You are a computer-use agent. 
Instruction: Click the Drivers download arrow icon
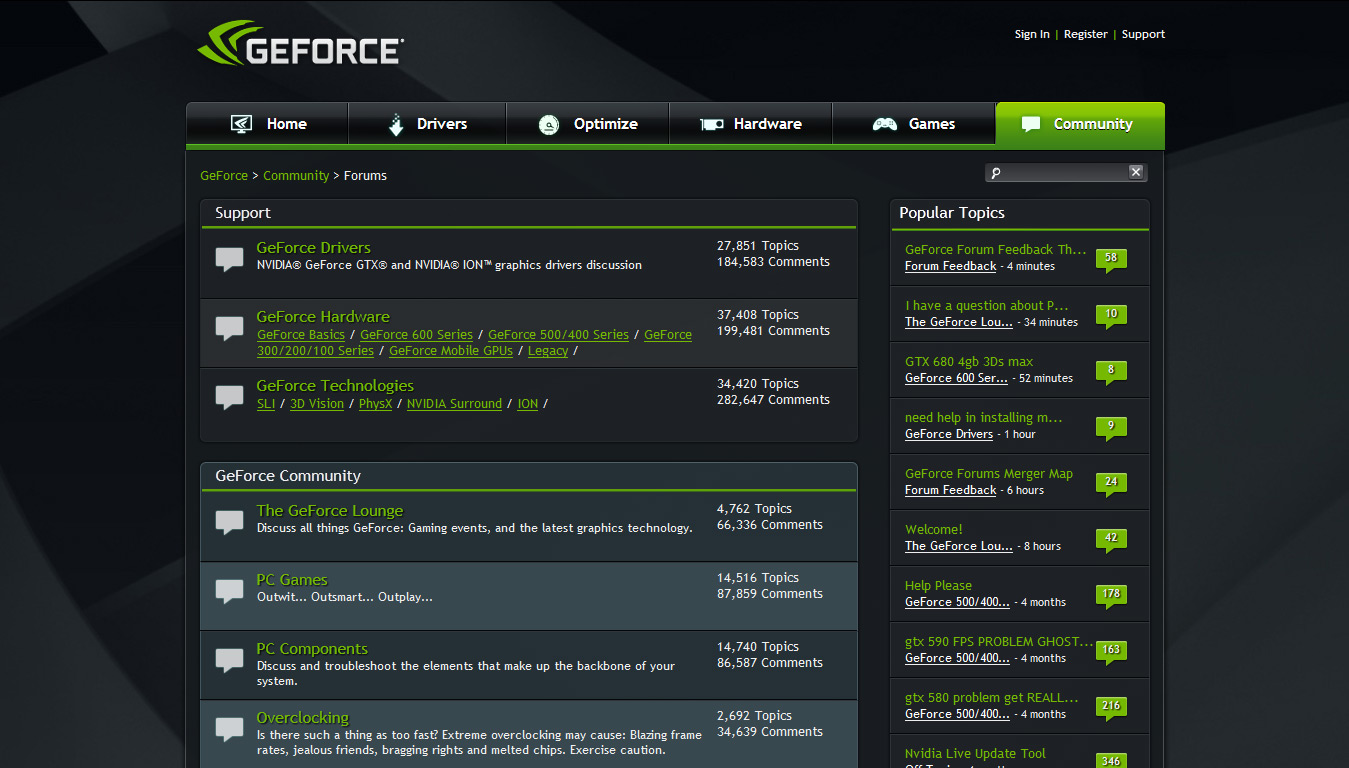coord(396,124)
